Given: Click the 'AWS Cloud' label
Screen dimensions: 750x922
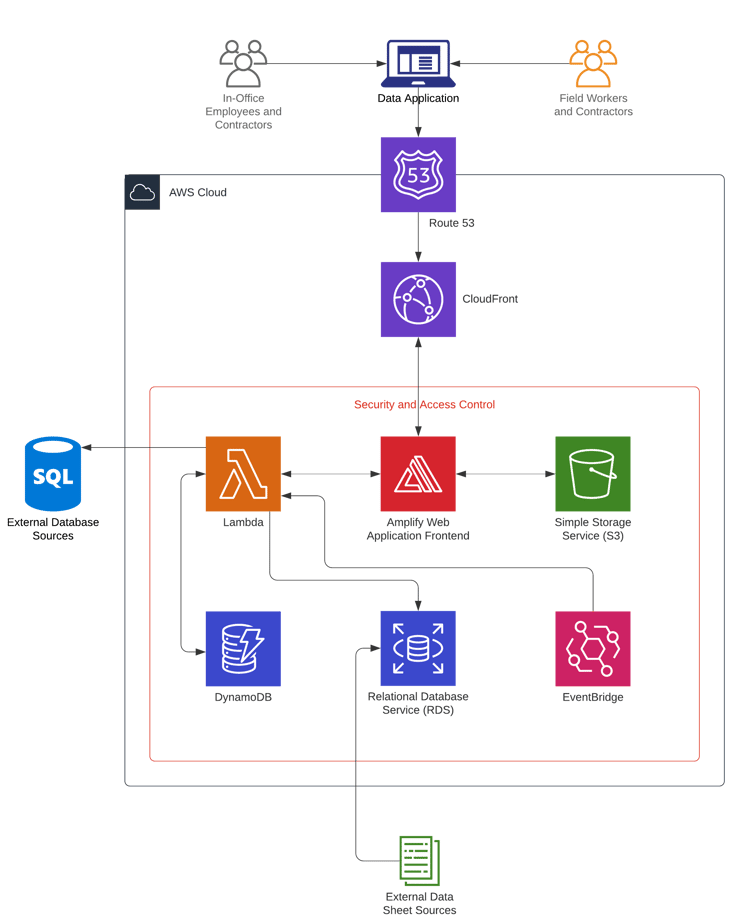Looking at the screenshot, I should [x=198, y=192].
